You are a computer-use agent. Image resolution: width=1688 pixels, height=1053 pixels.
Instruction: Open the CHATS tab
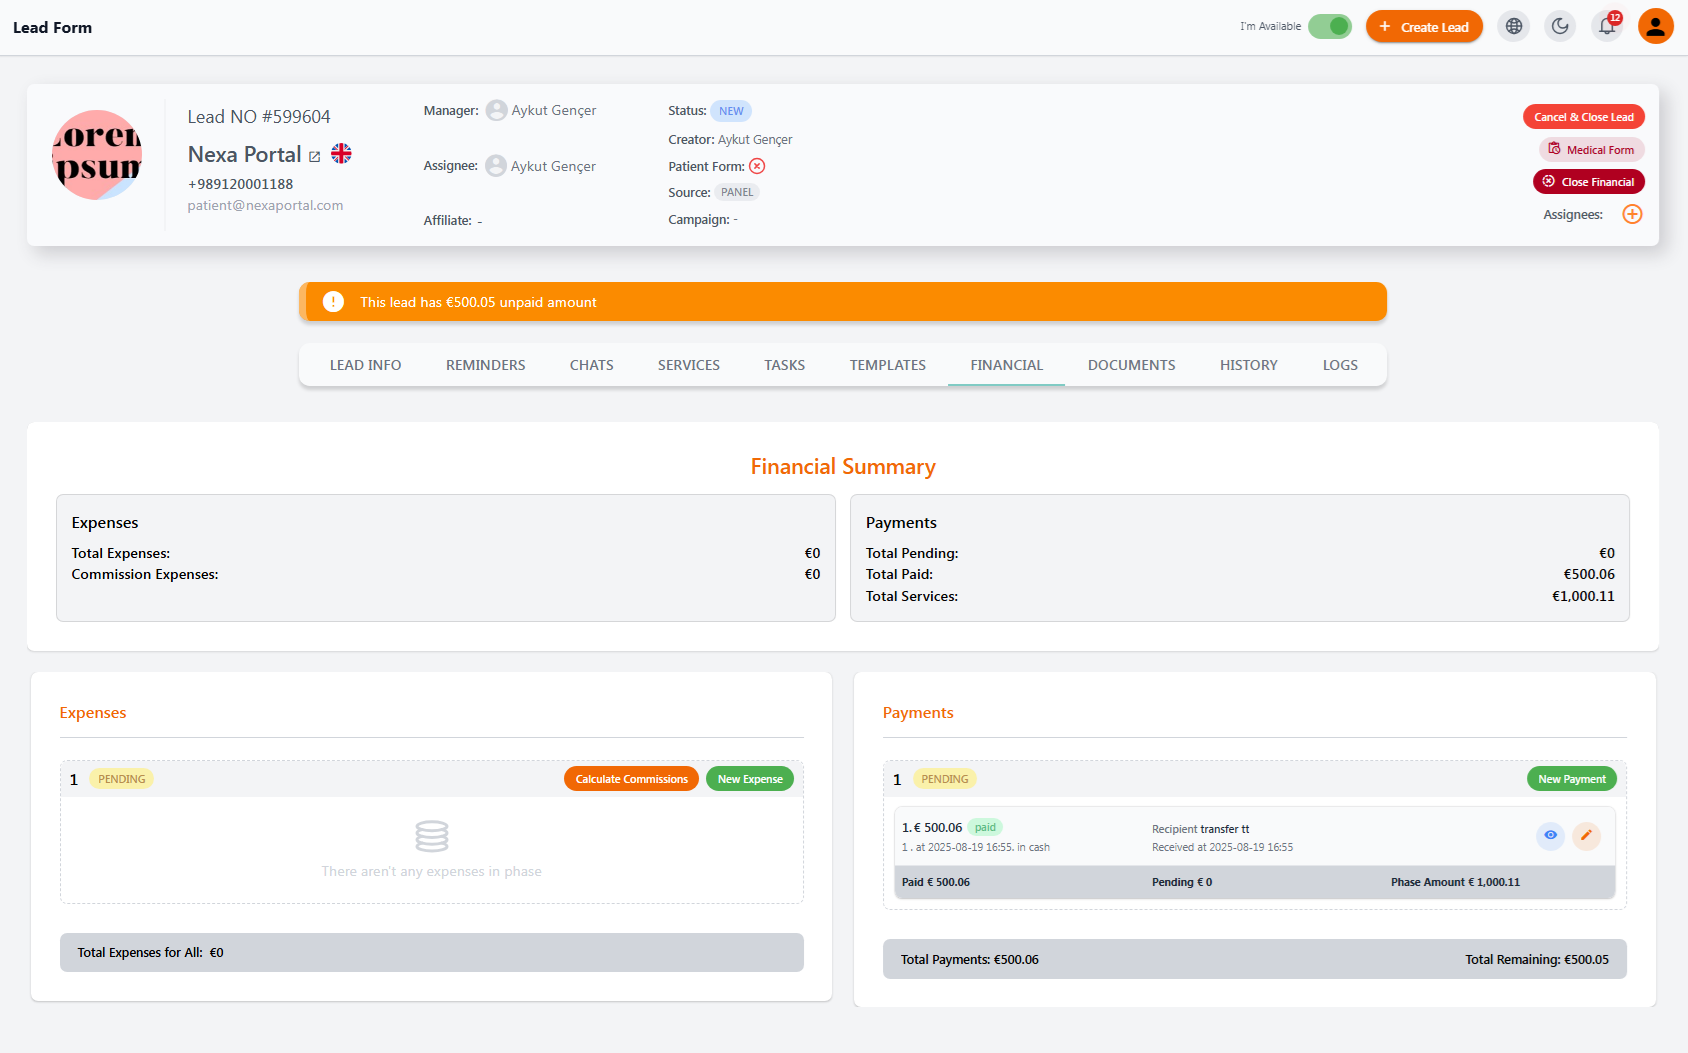pos(592,365)
